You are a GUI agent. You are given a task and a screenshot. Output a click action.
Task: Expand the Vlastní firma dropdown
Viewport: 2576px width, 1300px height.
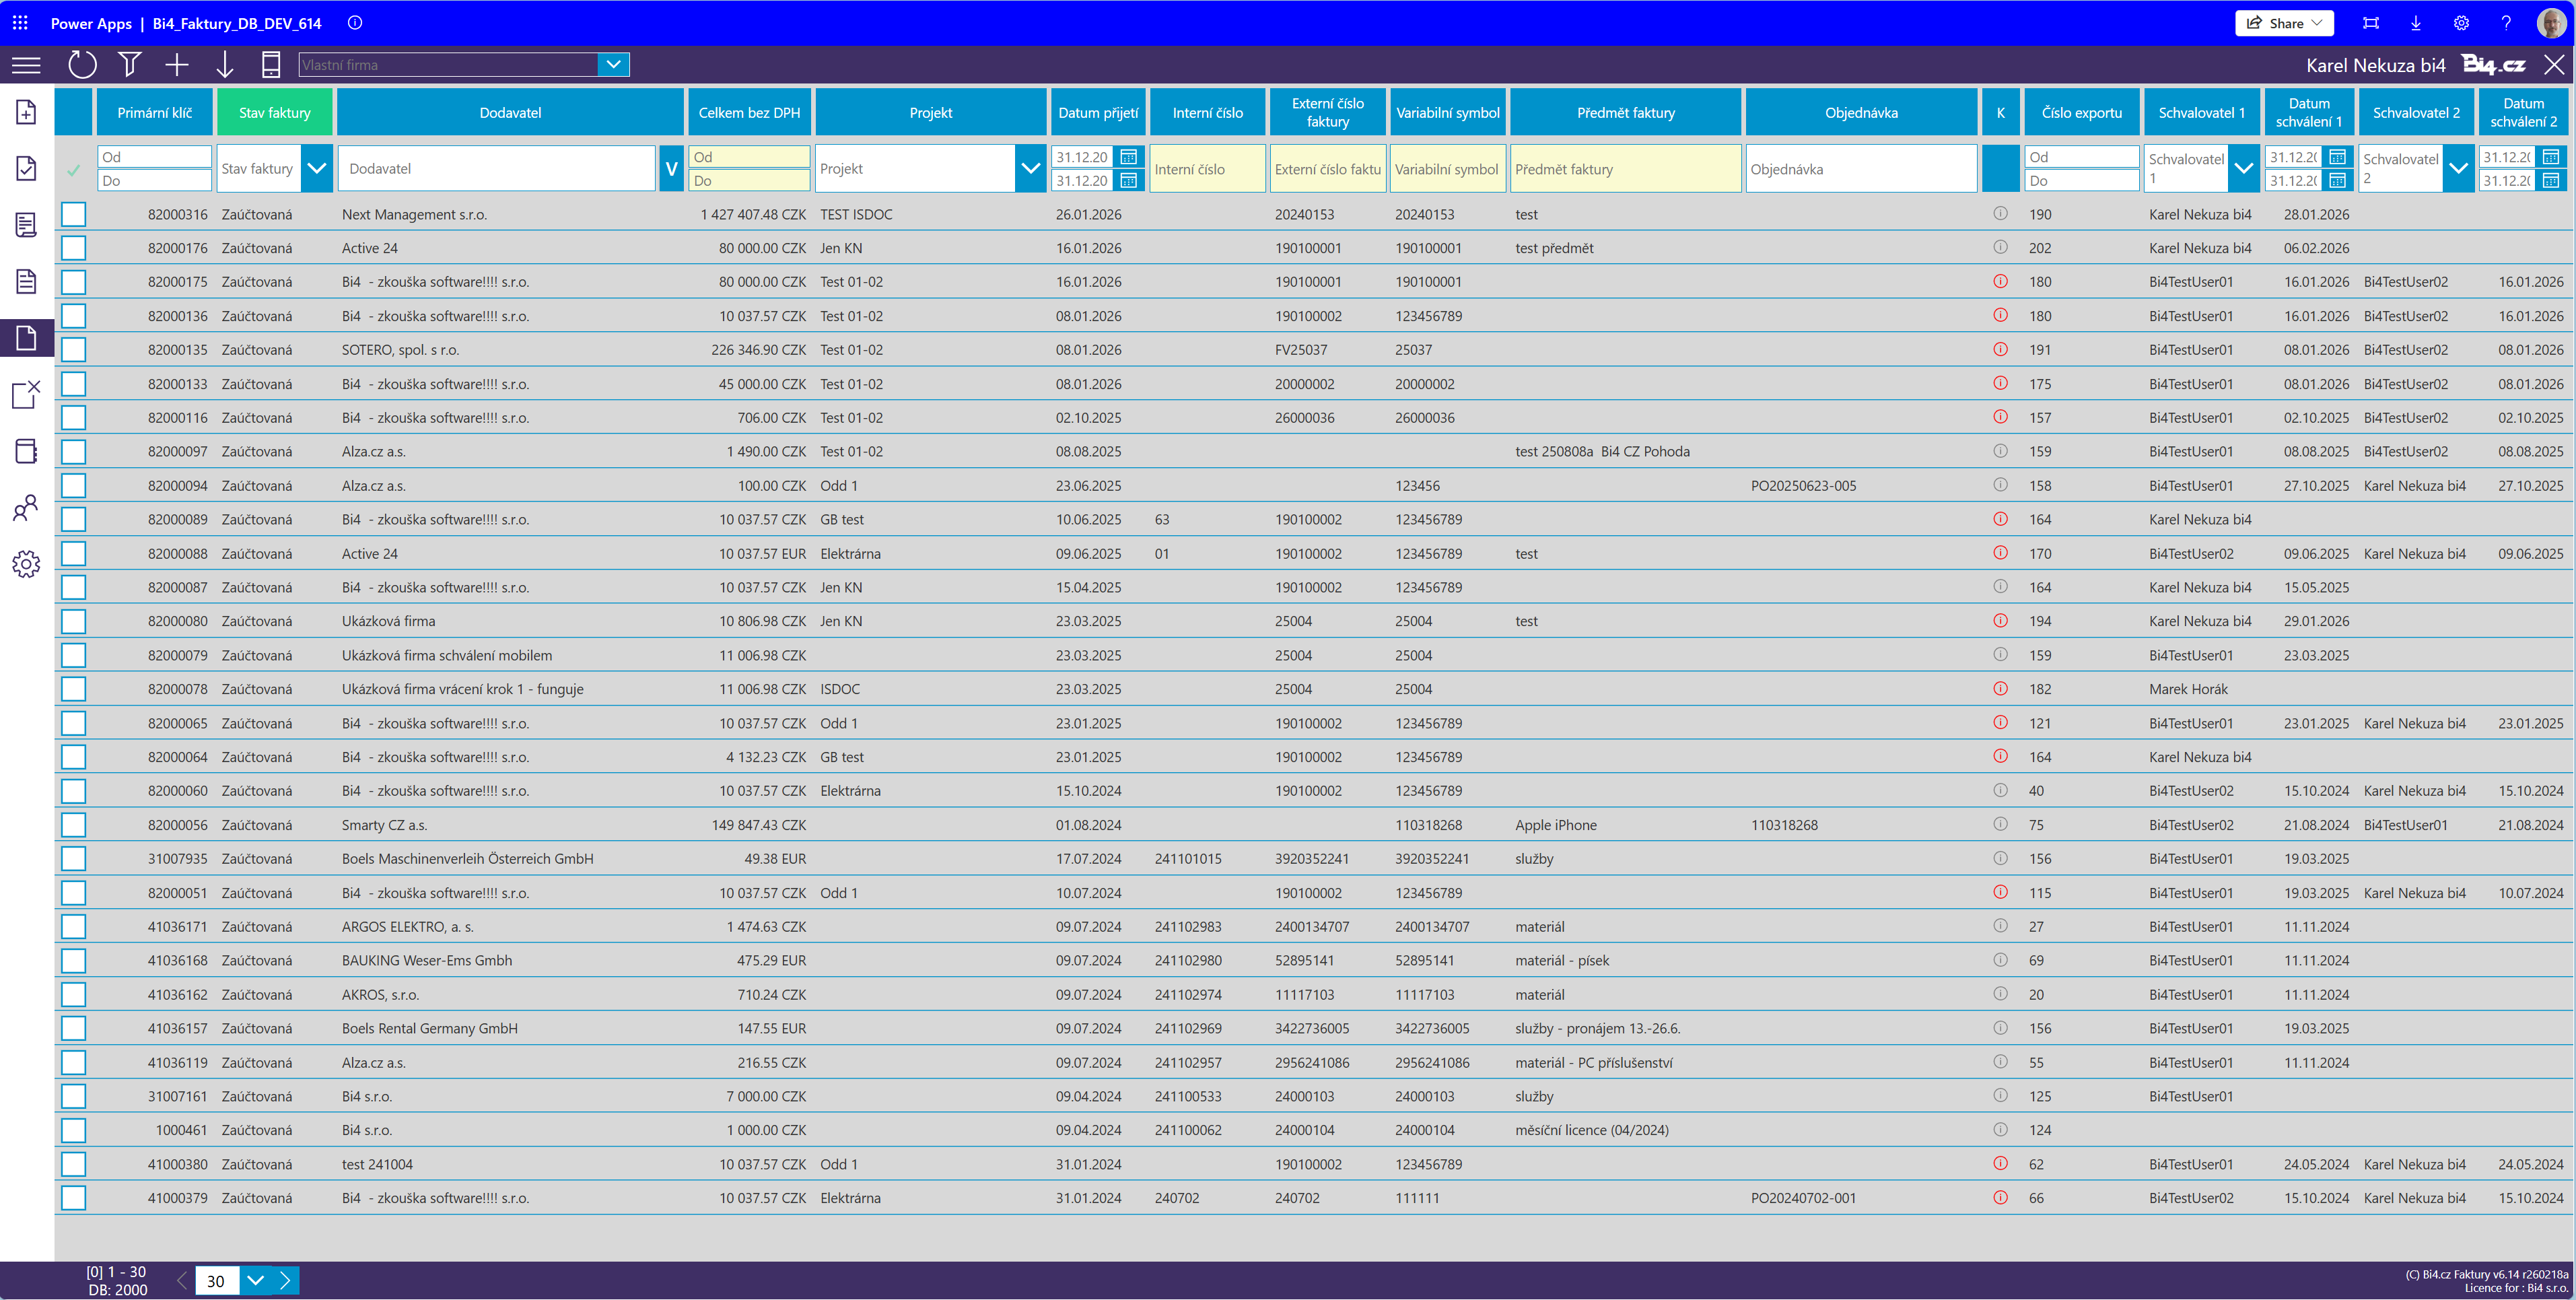614,65
